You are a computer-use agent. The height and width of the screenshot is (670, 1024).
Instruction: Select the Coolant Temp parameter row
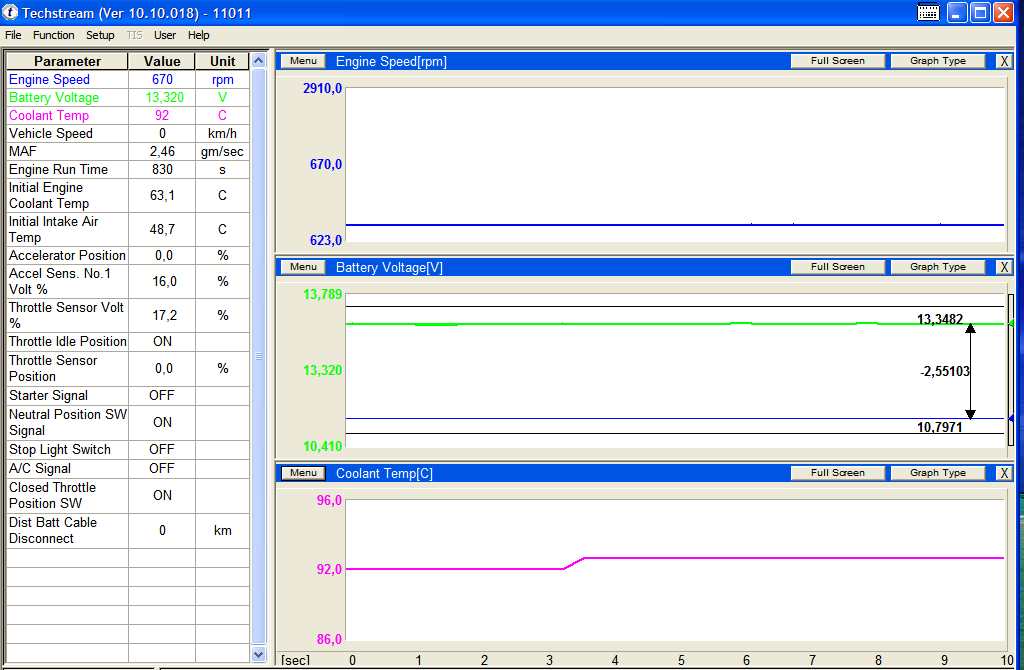(x=128, y=116)
